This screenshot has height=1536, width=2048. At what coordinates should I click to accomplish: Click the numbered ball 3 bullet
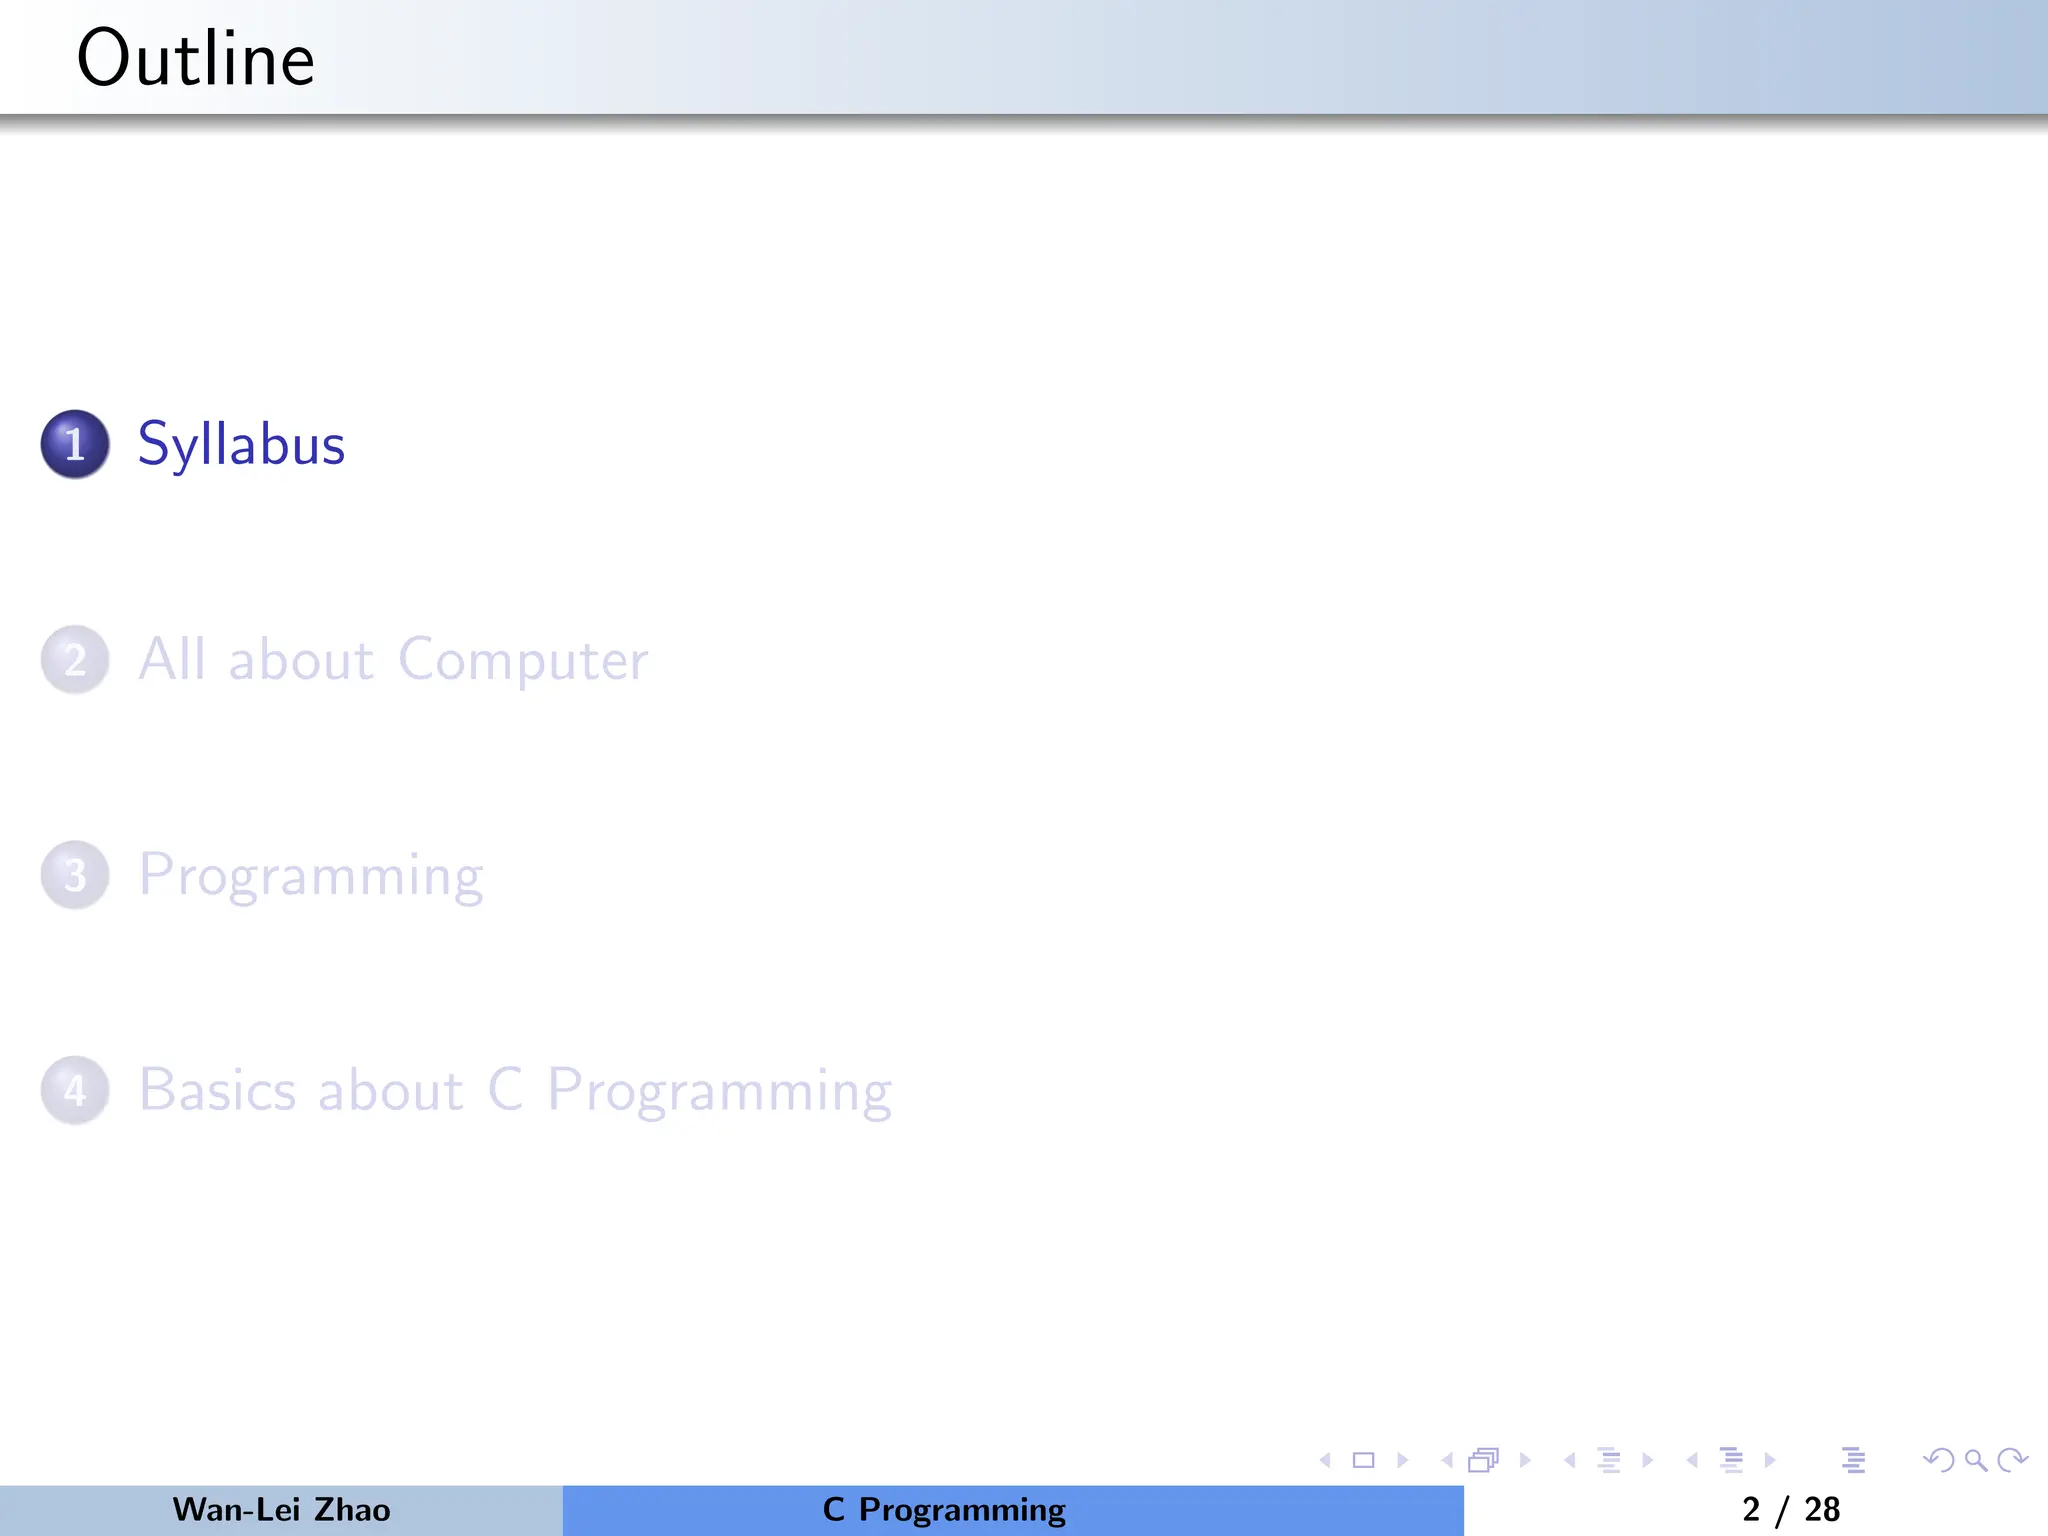(x=75, y=875)
